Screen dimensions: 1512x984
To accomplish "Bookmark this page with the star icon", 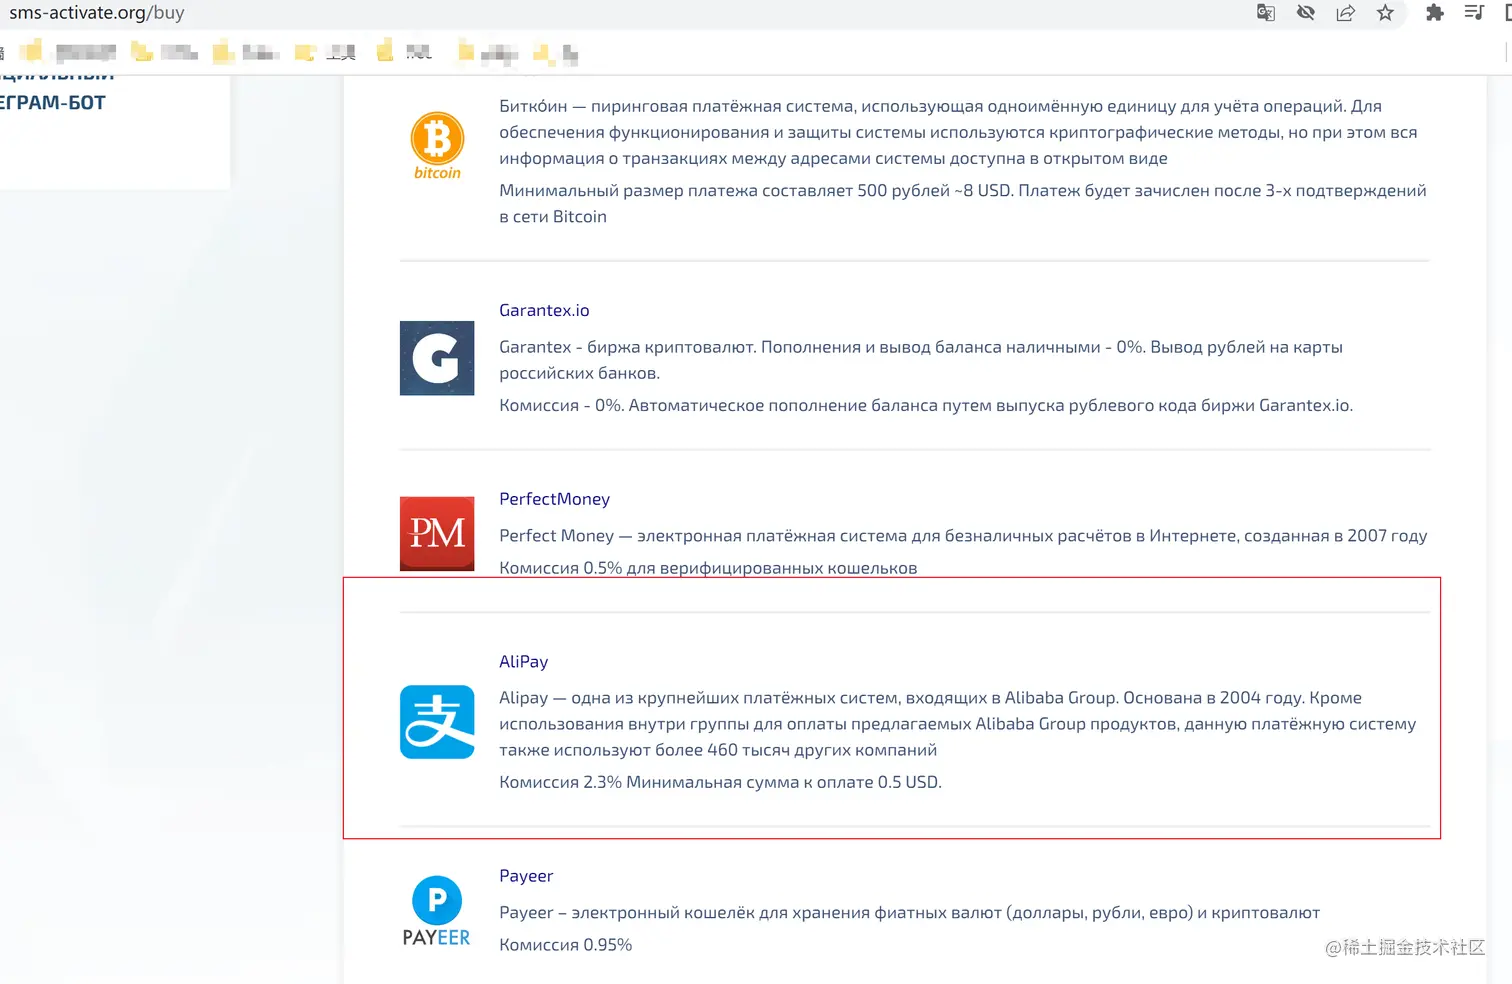I will (1385, 13).
